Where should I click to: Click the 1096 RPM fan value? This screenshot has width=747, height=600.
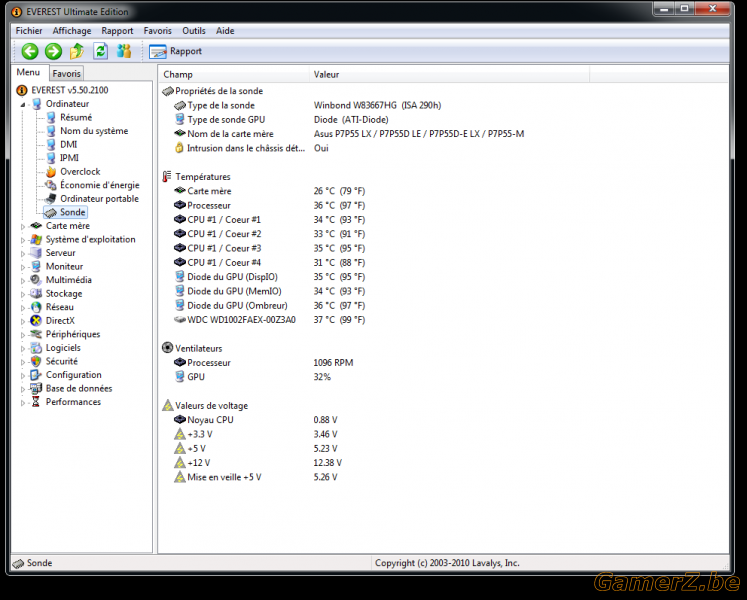pyautogui.click(x=333, y=363)
